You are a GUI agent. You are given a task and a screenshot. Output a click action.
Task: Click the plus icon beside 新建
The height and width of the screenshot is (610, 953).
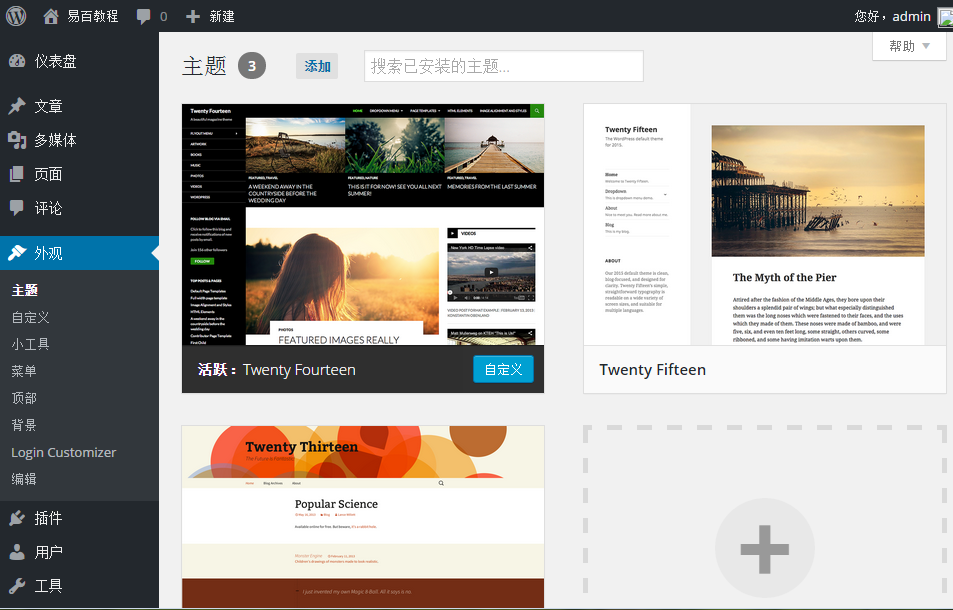pos(193,16)
